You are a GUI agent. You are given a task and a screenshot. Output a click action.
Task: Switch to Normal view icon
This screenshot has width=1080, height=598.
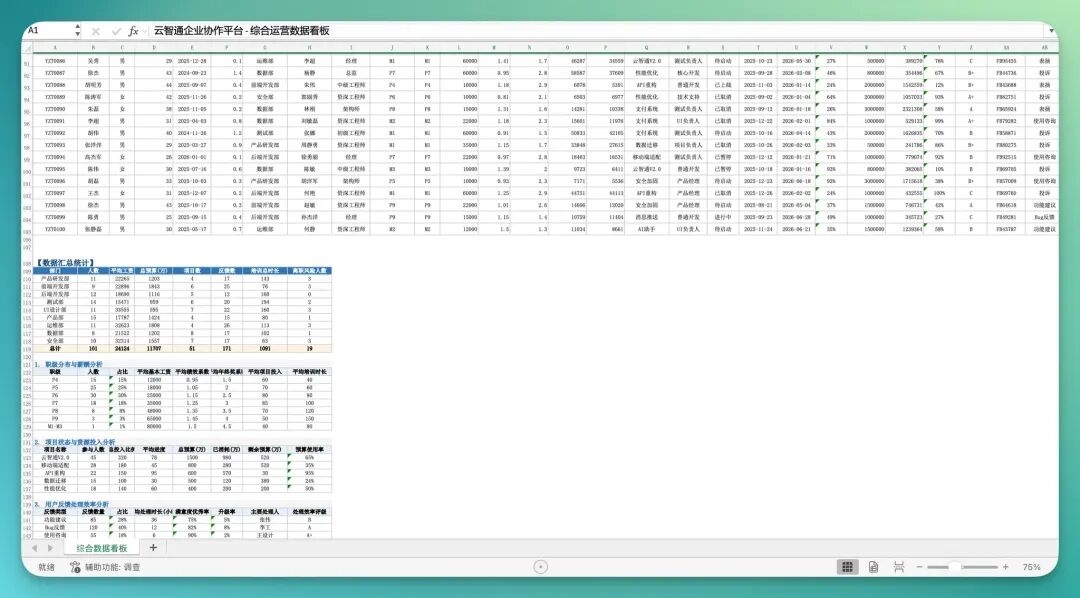(847, 567)
